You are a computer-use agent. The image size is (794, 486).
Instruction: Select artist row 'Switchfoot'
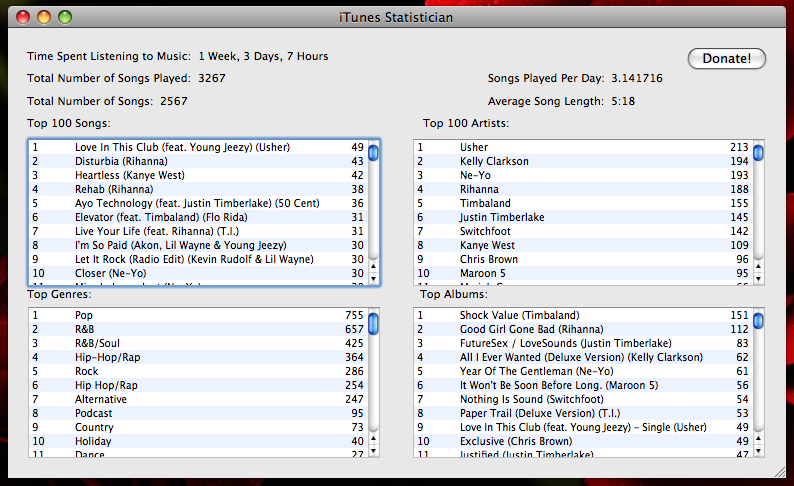(x=583, y=231)
